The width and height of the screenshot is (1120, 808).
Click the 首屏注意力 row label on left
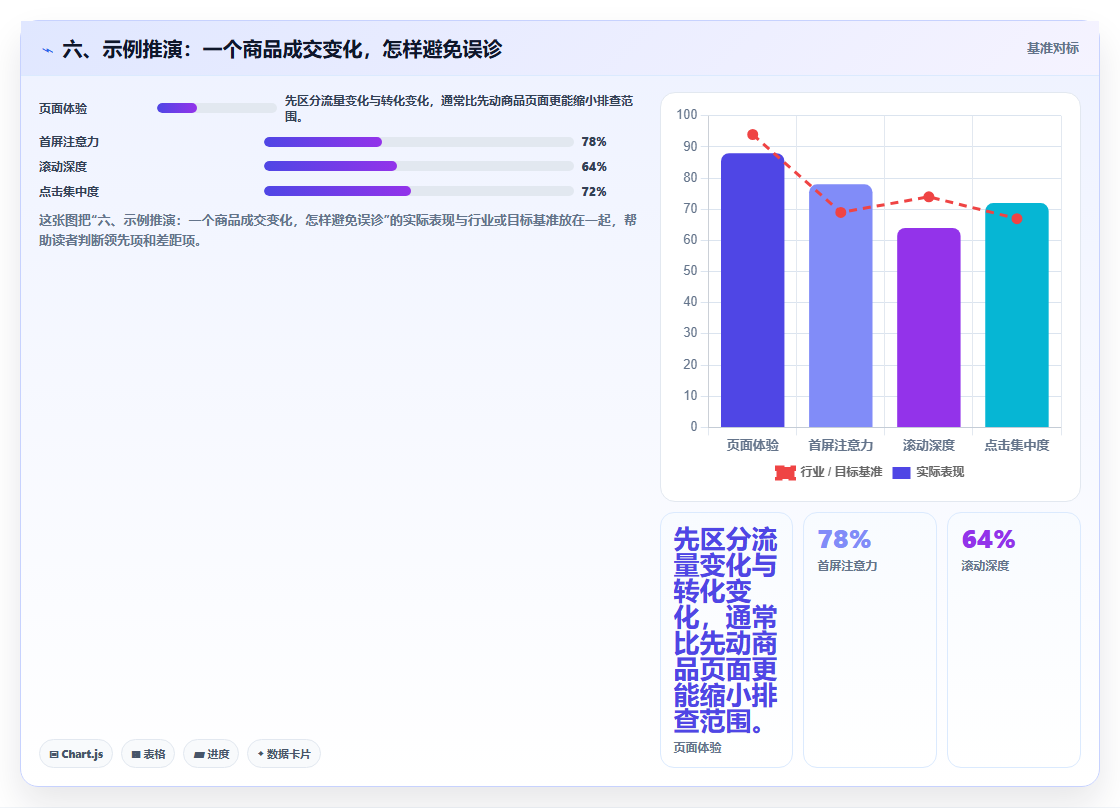69,141
